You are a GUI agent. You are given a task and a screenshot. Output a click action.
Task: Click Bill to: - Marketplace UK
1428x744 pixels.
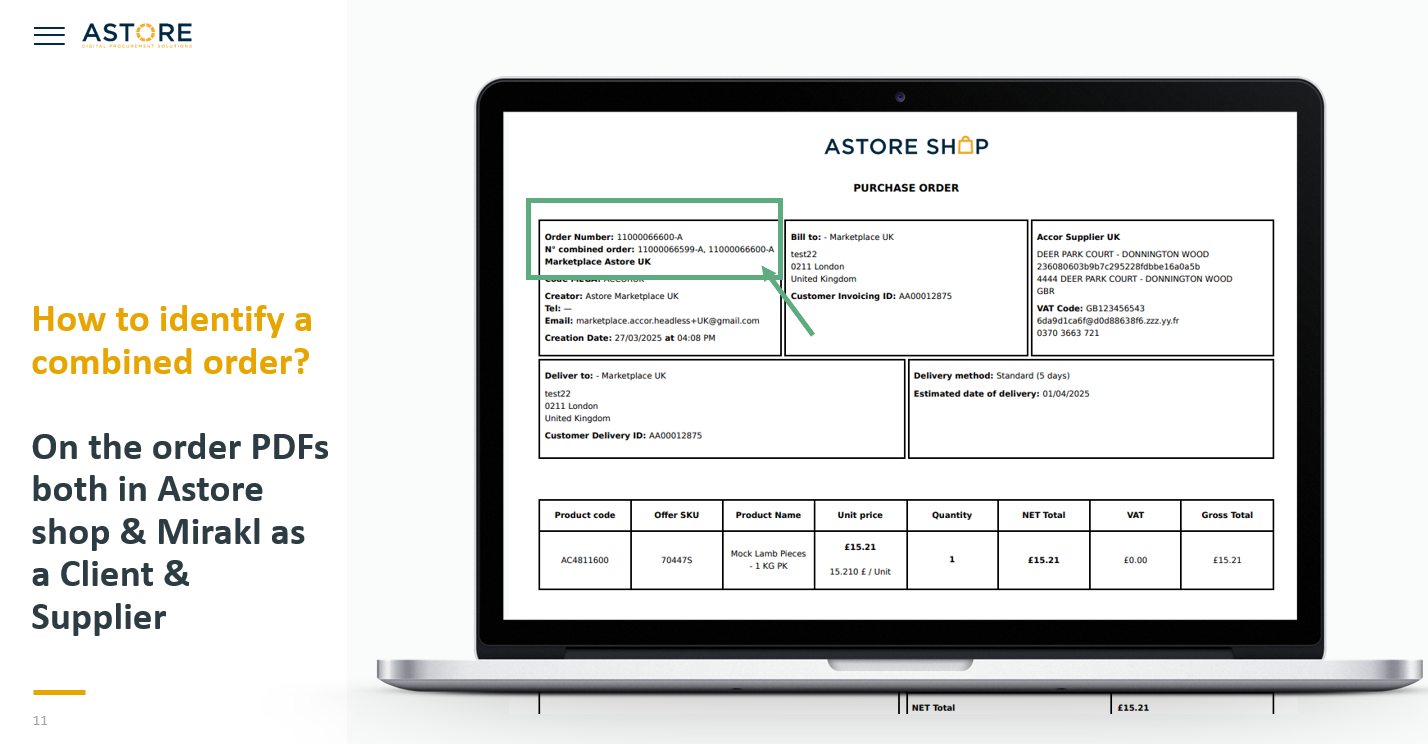842,237
